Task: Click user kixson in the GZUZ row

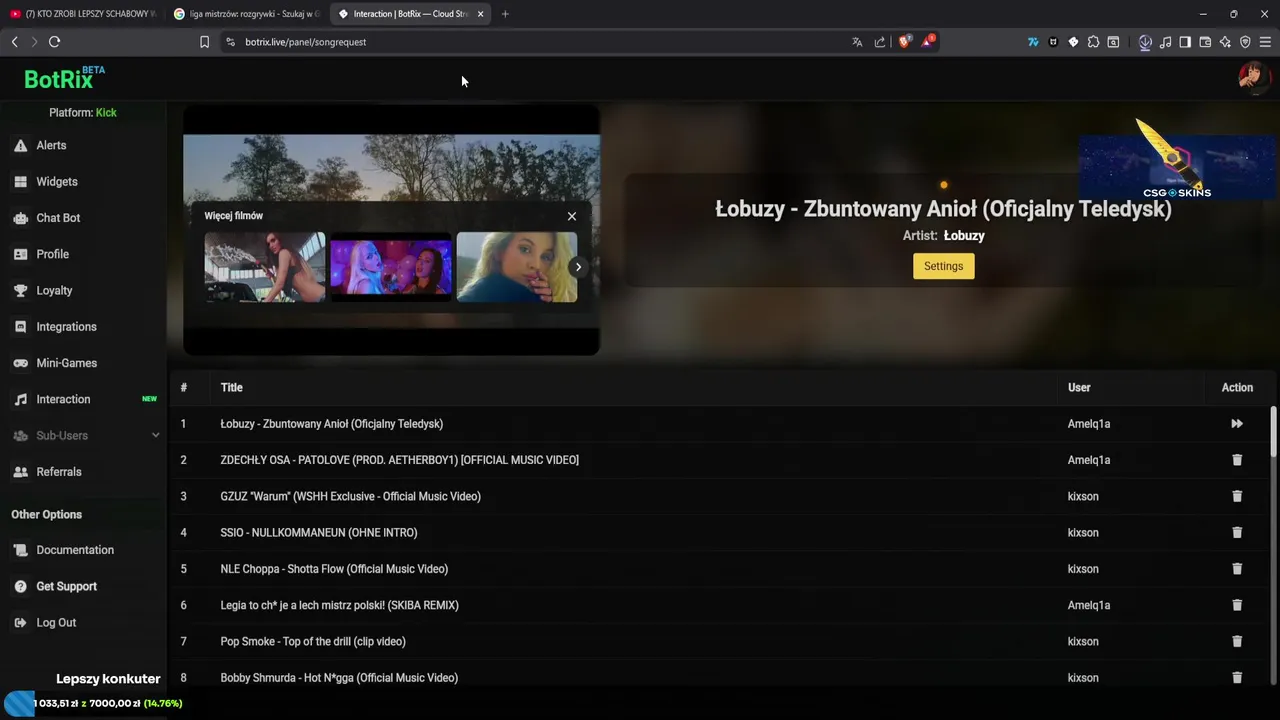Action: click(1083, 496)
